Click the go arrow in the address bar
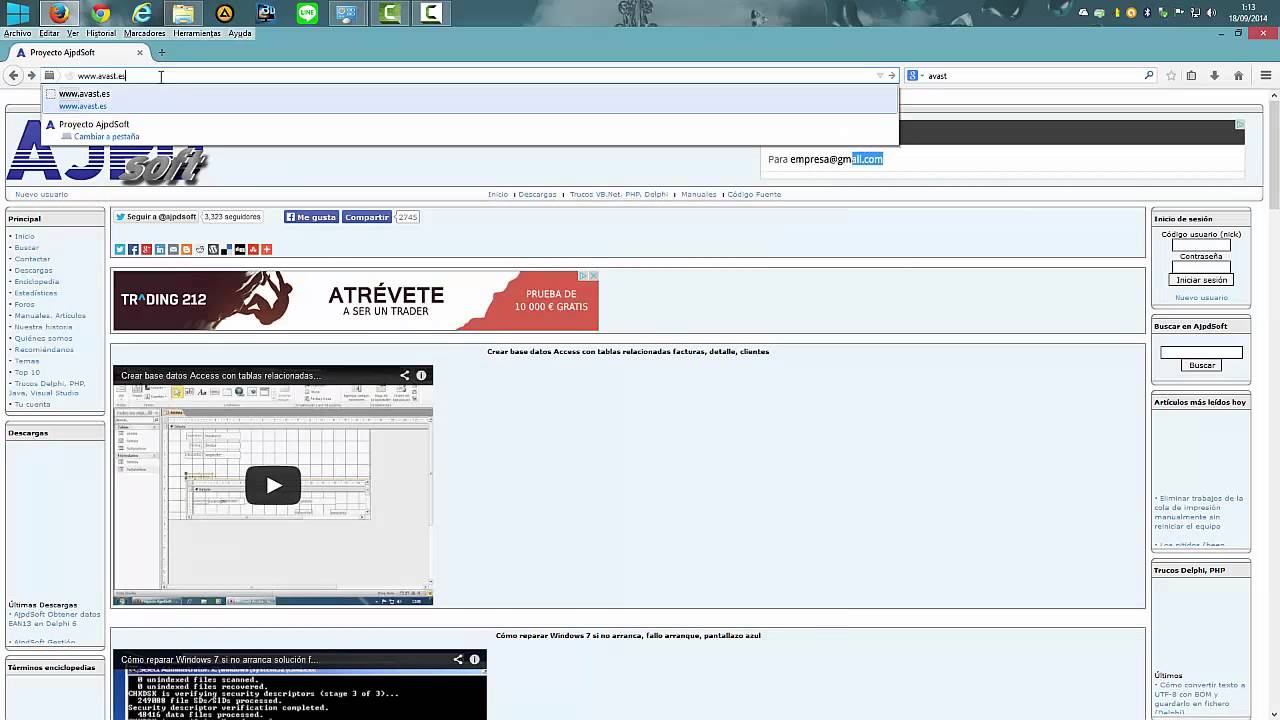Viewport: 1280px width, 720px height. coord(892,75)
